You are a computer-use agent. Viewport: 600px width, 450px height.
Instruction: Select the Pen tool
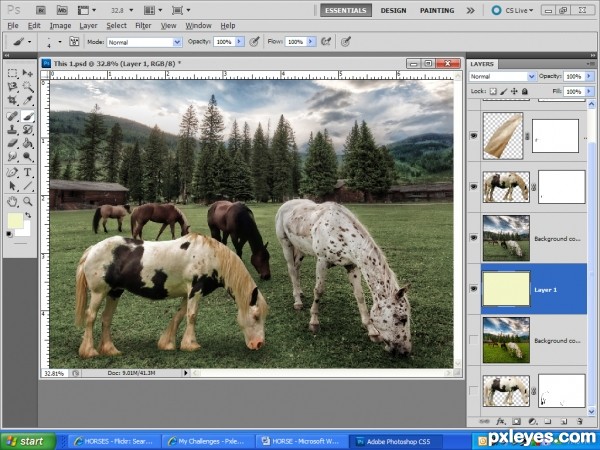coord(12,172)
